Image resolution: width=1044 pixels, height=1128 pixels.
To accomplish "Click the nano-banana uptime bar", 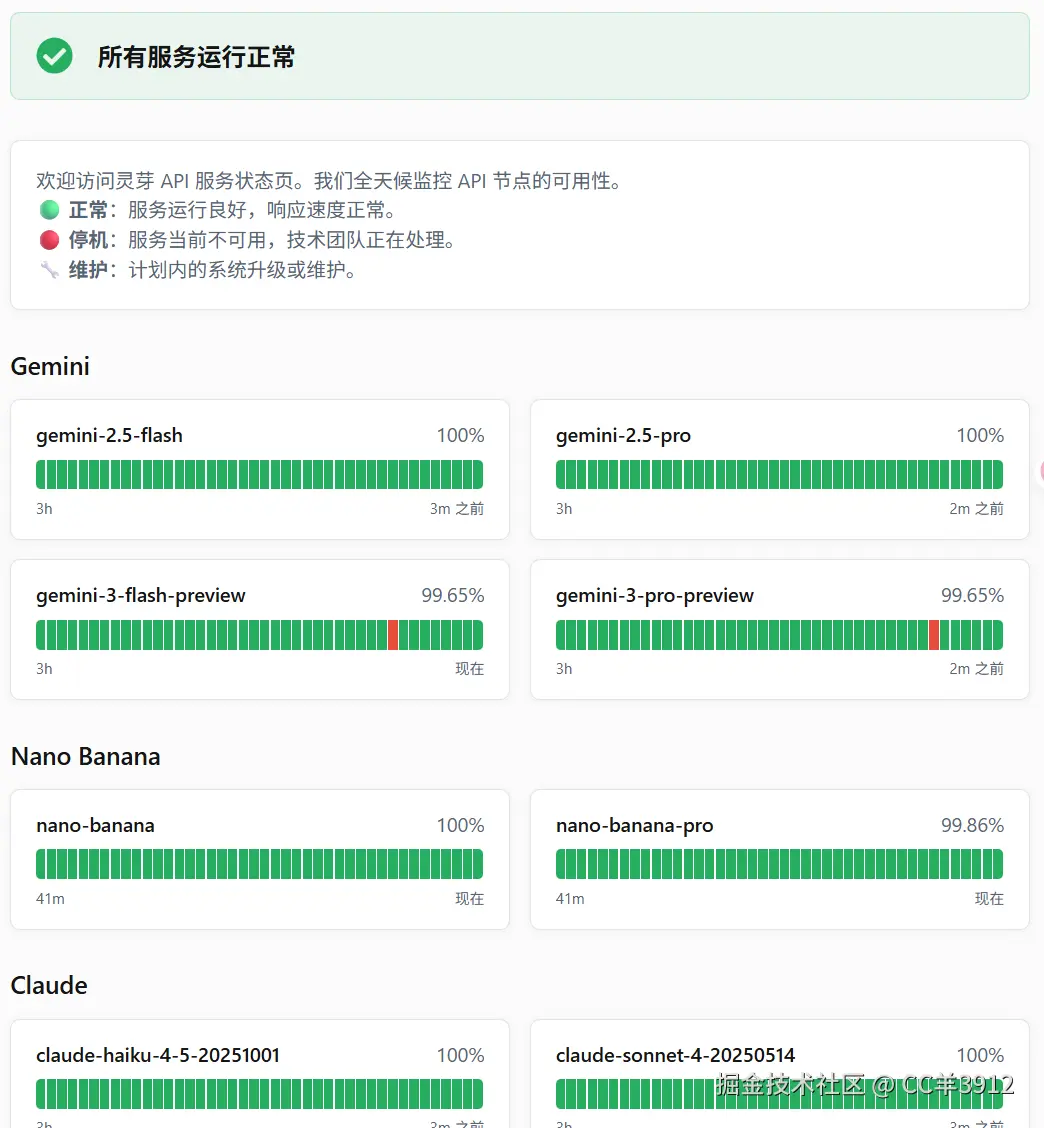I will point(260,864).
